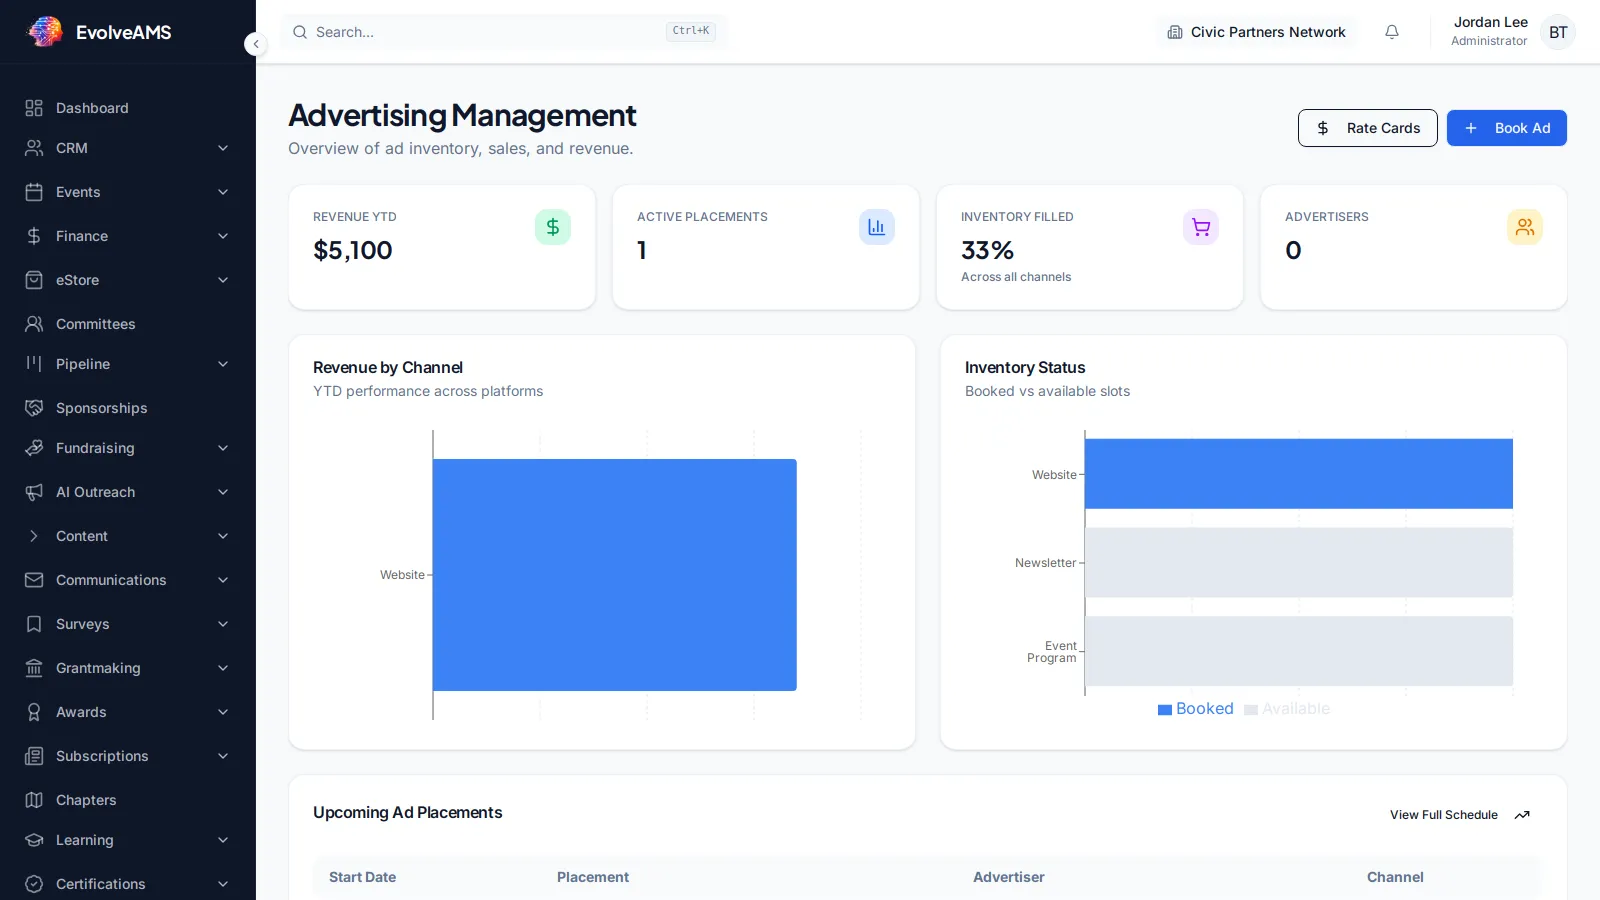Click the Website revenue bar in chart

pos(615,575)
